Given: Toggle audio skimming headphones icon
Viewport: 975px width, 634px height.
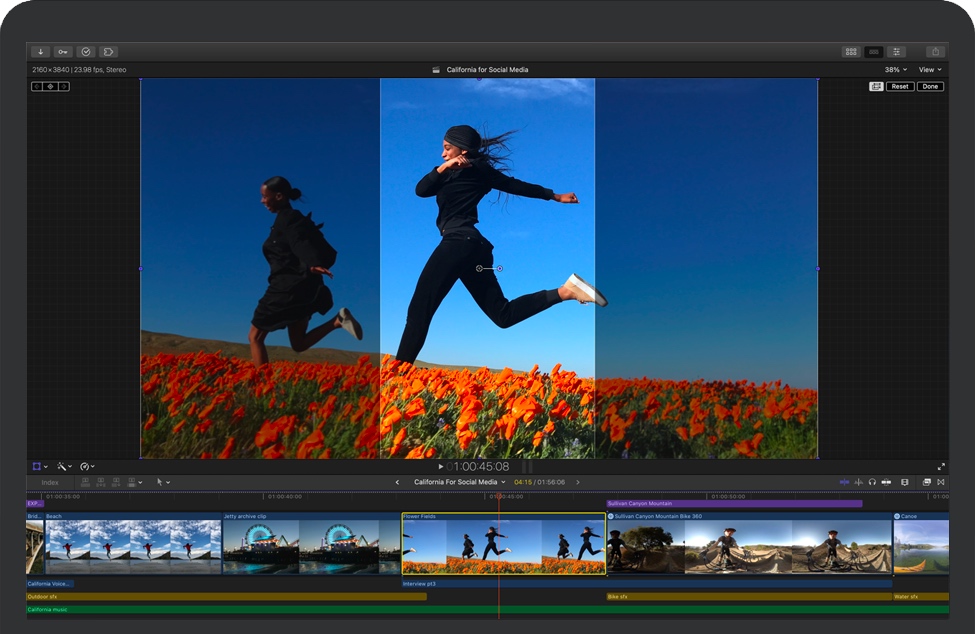Looking at the screenshot, I should [x=872, y=482].
